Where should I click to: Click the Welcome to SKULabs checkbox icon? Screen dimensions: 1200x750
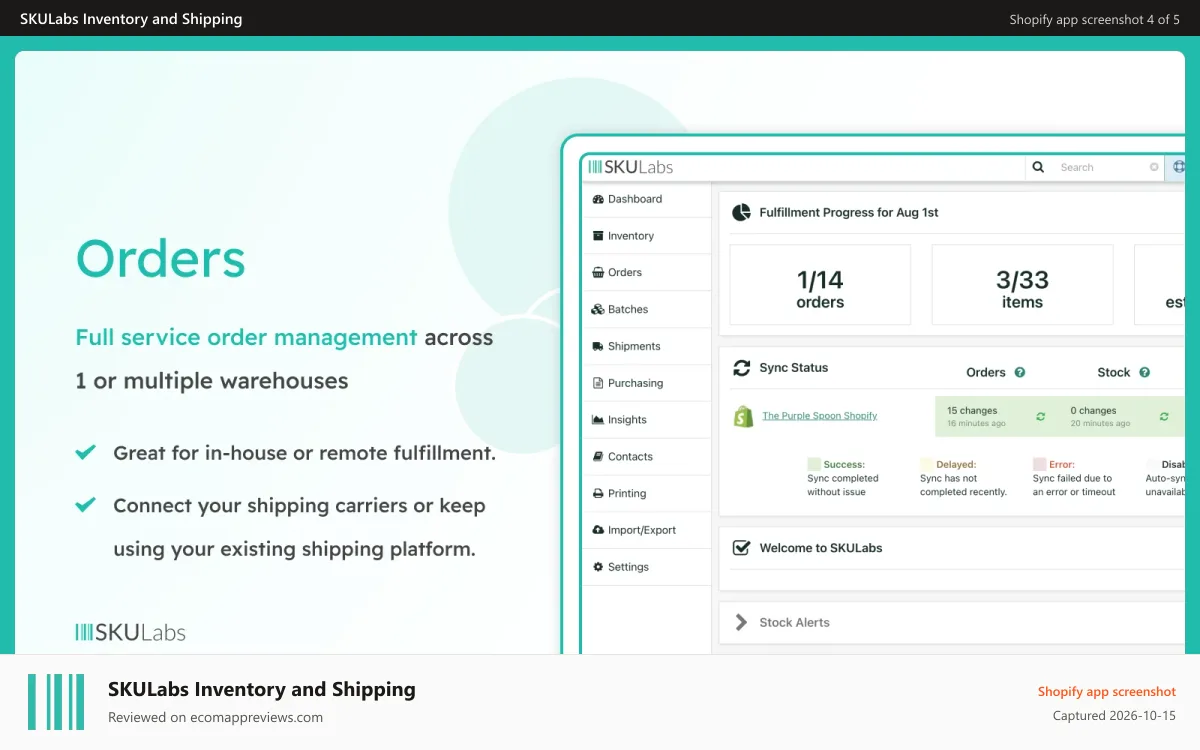pos(741,548)
